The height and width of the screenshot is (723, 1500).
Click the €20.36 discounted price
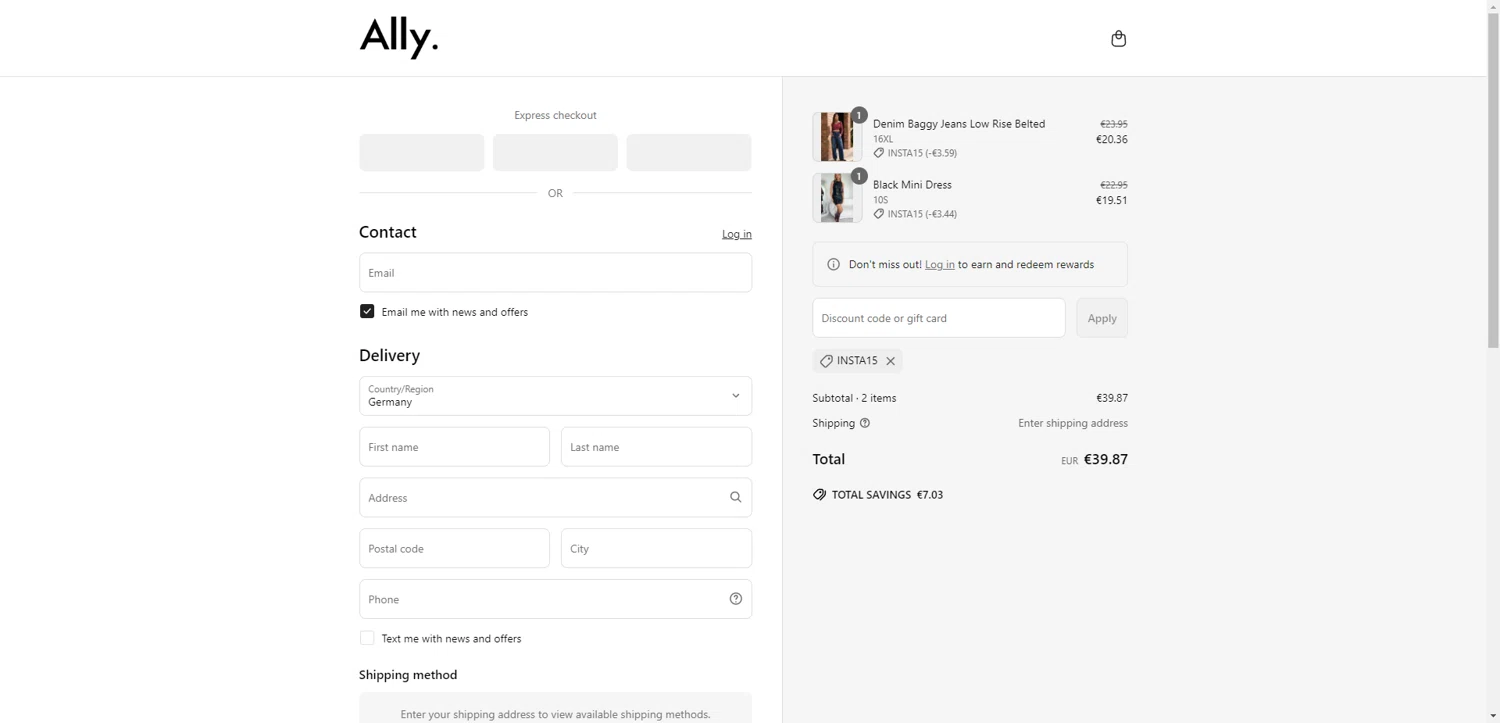pyautogui.click(x=1112, y=140)
